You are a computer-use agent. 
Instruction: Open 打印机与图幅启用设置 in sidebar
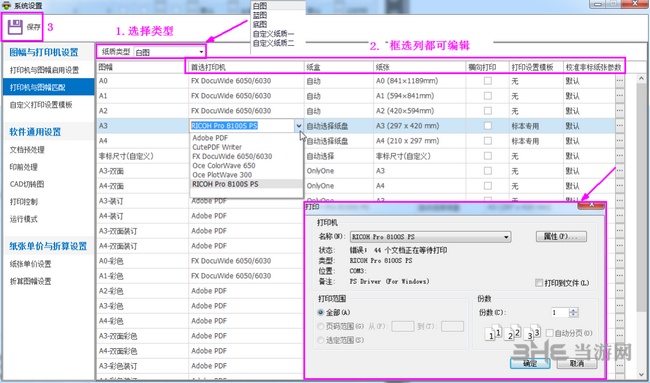[44, 70]
